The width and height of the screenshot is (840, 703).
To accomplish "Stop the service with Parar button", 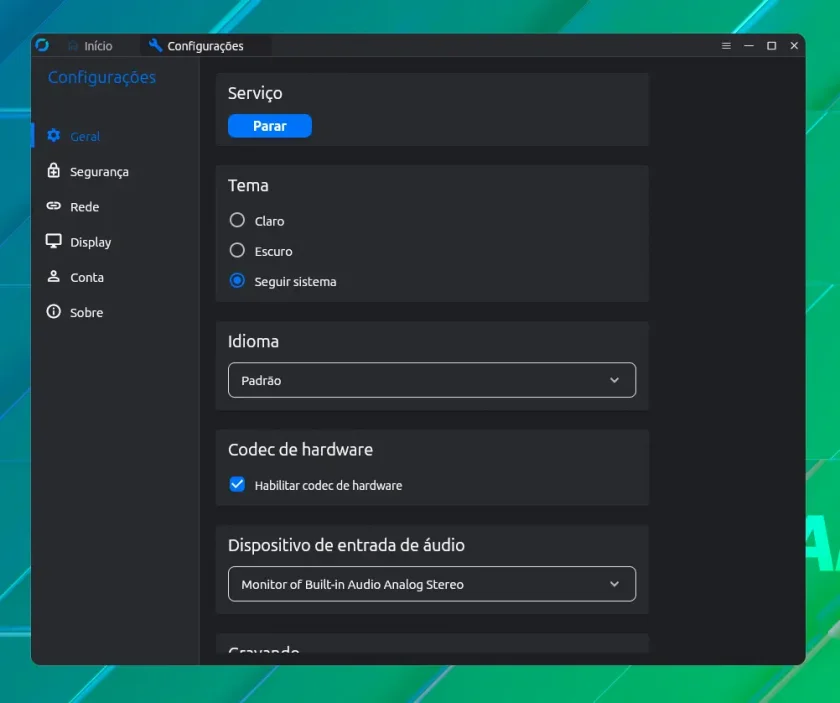I will click(269, 126).
